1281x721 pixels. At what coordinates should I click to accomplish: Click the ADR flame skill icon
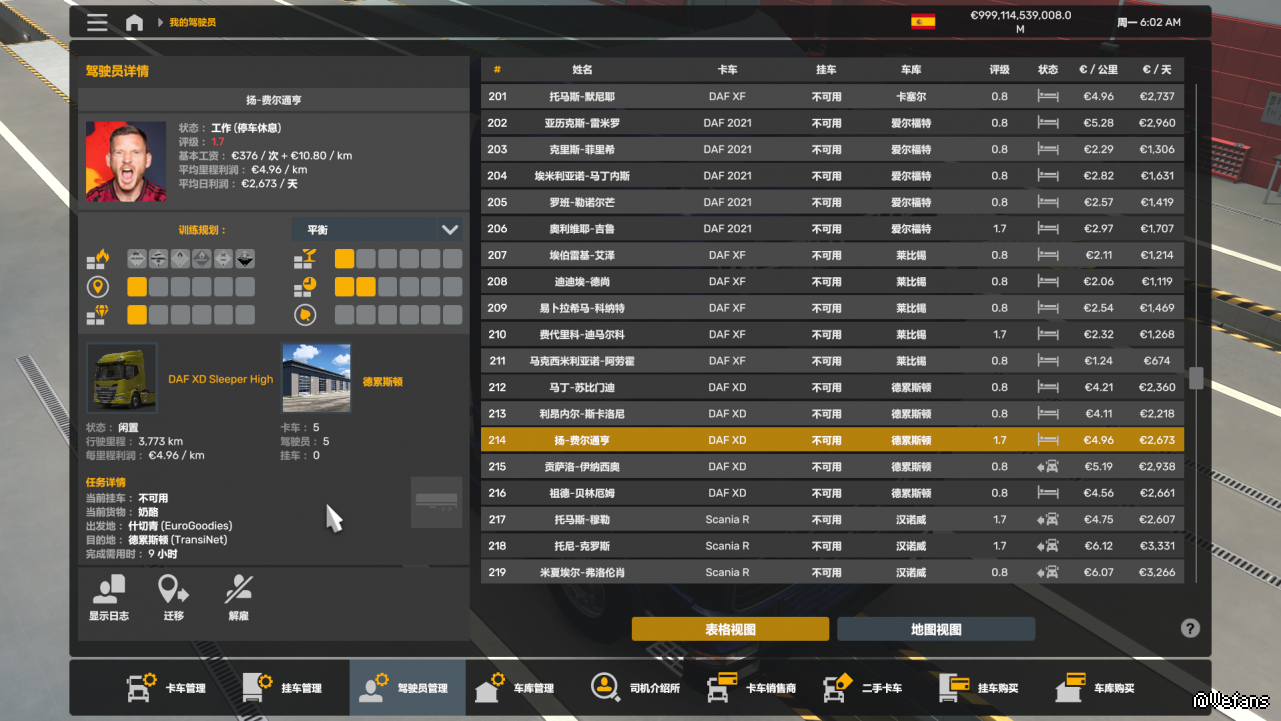[x=97, y=260]
